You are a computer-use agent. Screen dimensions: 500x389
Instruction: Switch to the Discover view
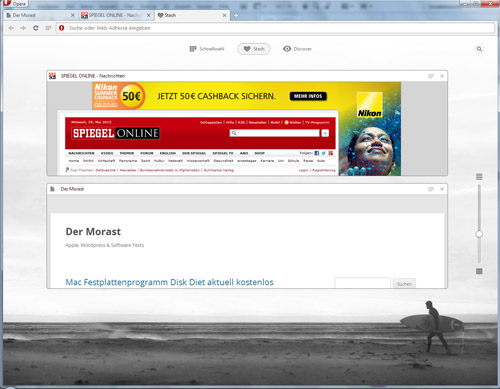tap(297, 49)
